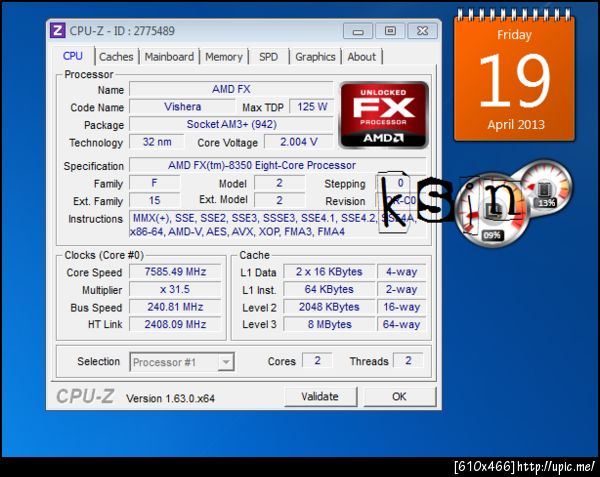600x477 pixels.
Task: Click the L1 Inst. value 64 KBytes
Action: pos(329,289)
